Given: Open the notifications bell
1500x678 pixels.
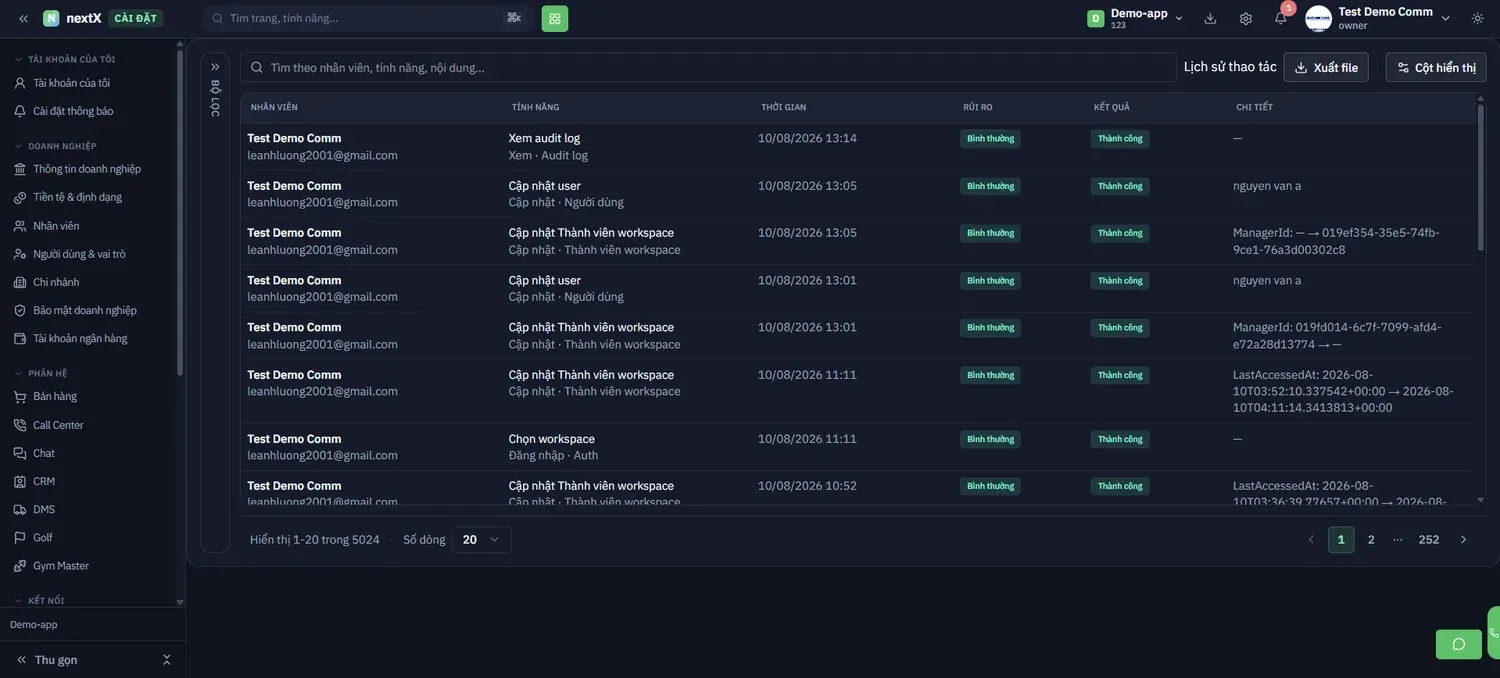Looking at the screenshot, I should [1281, 18].
